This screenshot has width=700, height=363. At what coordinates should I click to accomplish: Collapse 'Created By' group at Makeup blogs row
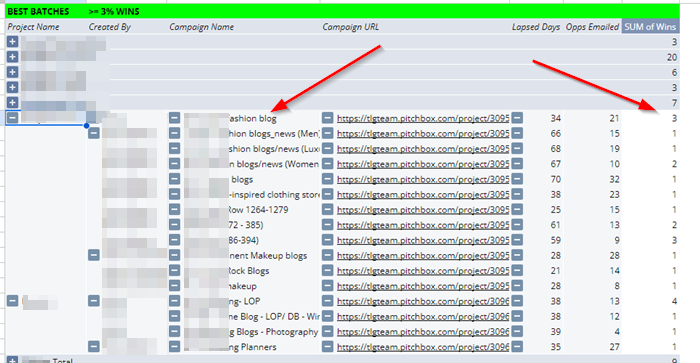(x=94, y=255)
